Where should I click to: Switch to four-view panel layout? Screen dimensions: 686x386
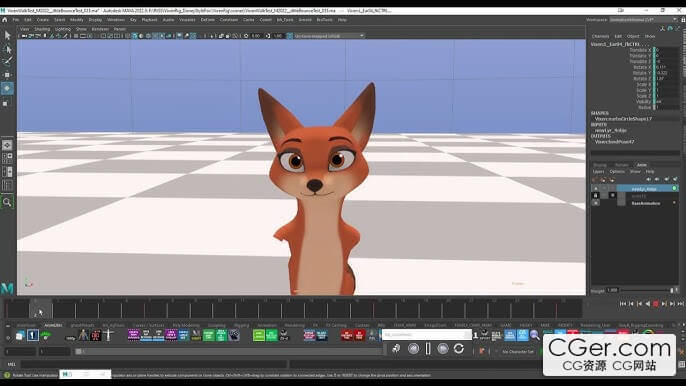pos(7,158)
